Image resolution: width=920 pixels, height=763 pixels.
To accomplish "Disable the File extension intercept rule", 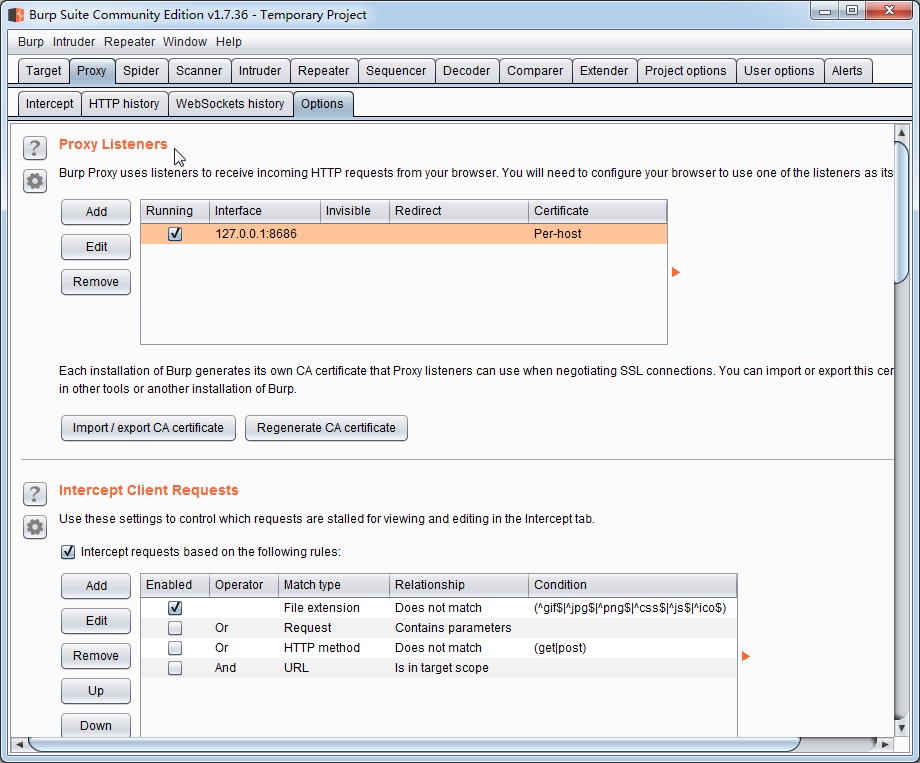I will point(175,607).
